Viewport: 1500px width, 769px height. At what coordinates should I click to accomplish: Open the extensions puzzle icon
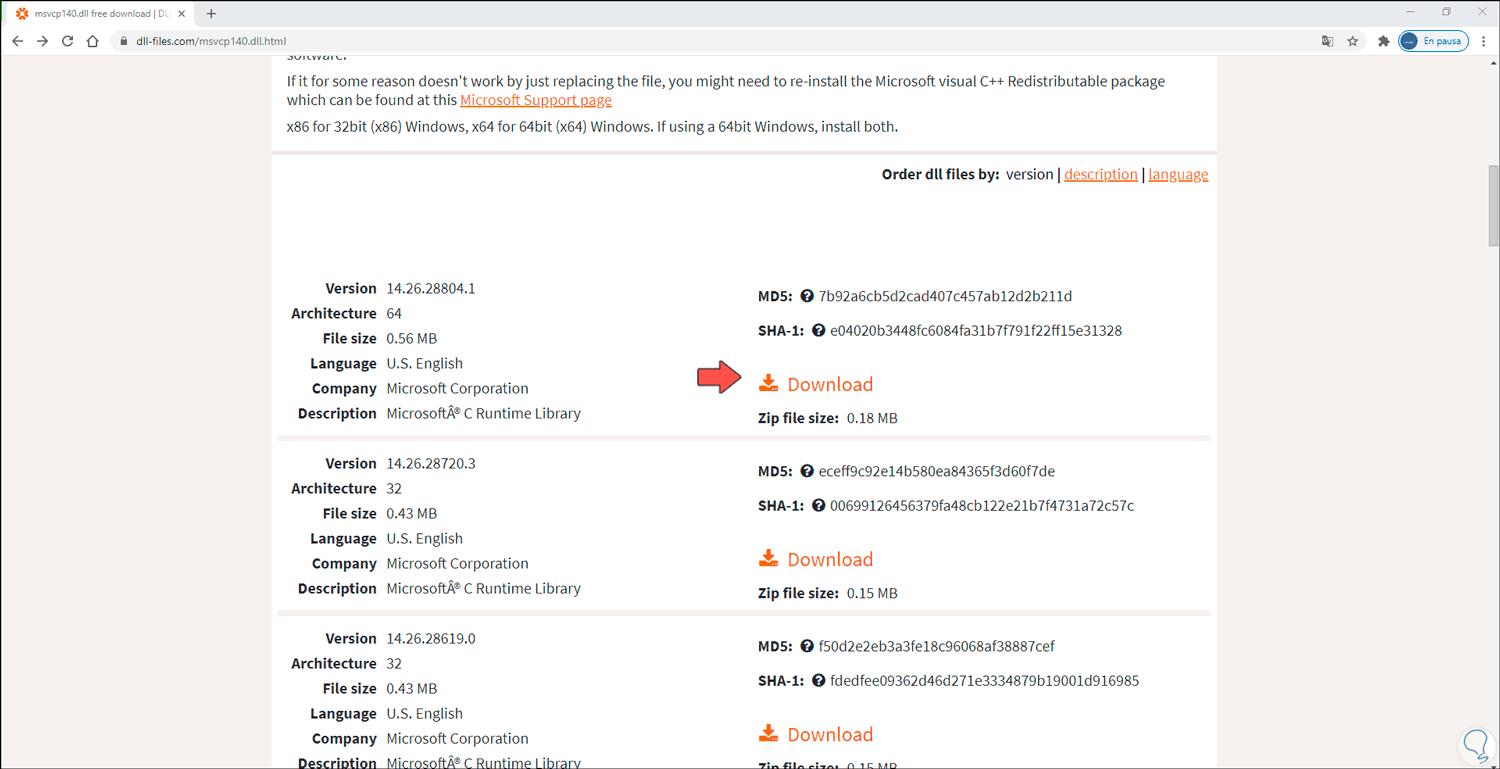point(1384,41)
